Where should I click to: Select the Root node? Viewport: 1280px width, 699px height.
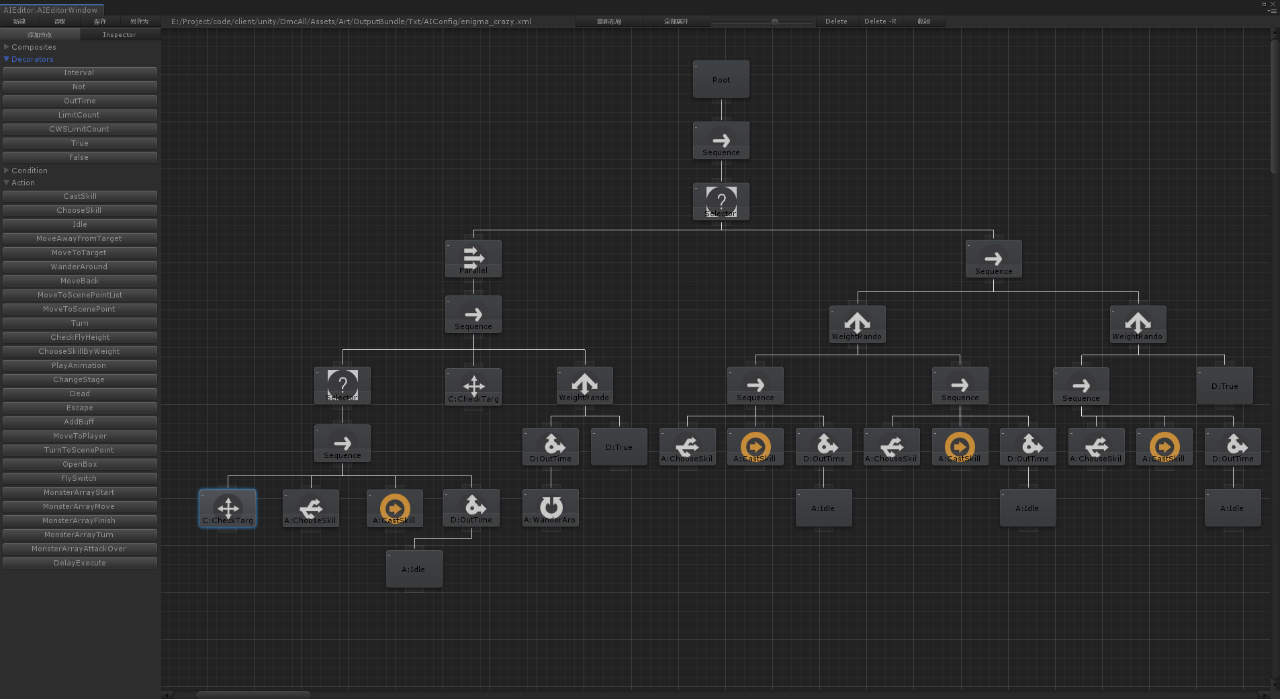pos(721,79)
